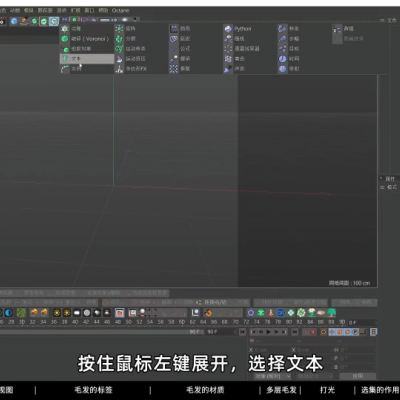Click the 多边形FX PolyFX icon
The height and width of the screenshot is (400, 400).
119,69
